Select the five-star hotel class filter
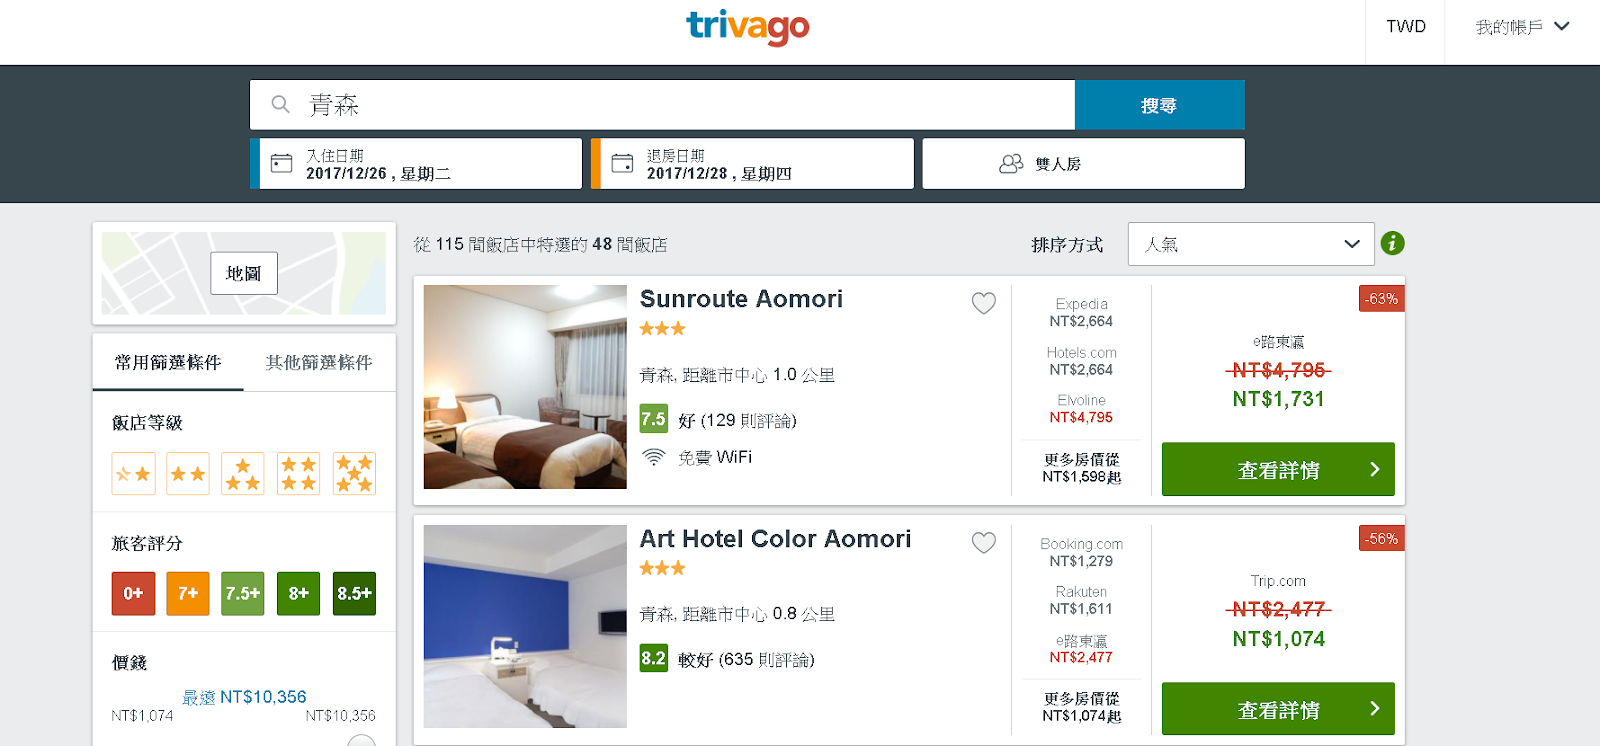The height and width of the screenshot is (746, 1600). click(x=354, y=473)
